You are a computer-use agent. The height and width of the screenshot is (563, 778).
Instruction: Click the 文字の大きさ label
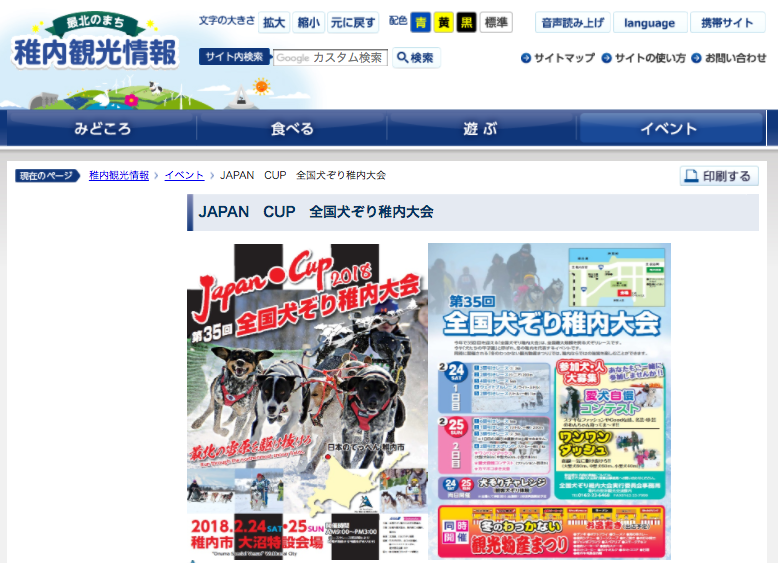[x=227, y=21]
